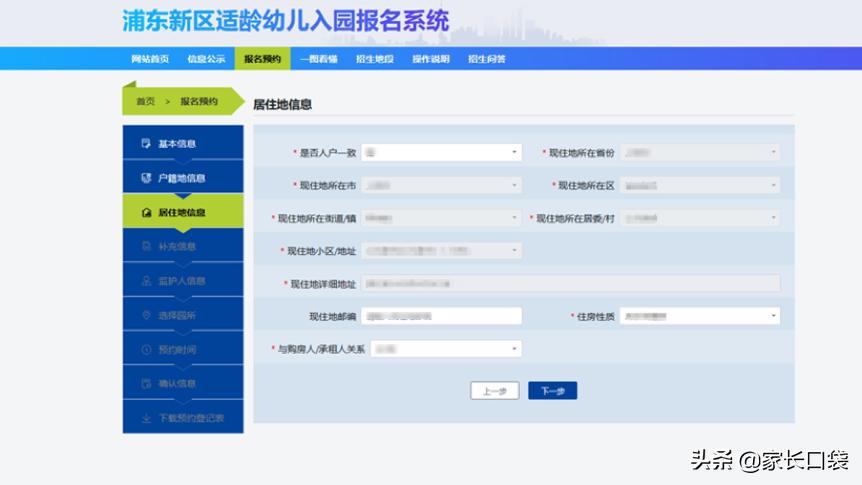The width and height of the screenshot is (862, 485).
Task: Click the 现住地邮编 input field
Action: (441, 316)
